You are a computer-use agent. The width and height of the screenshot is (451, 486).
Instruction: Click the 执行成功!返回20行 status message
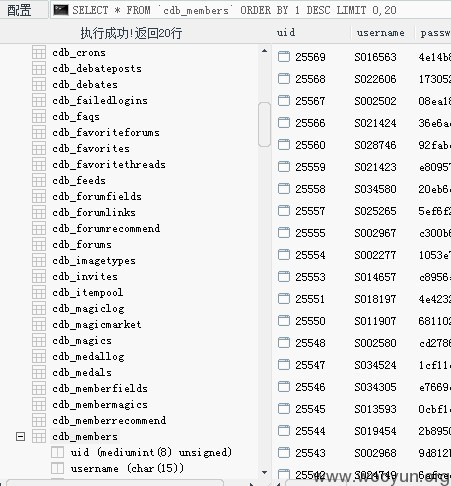(x=131, y=33)
